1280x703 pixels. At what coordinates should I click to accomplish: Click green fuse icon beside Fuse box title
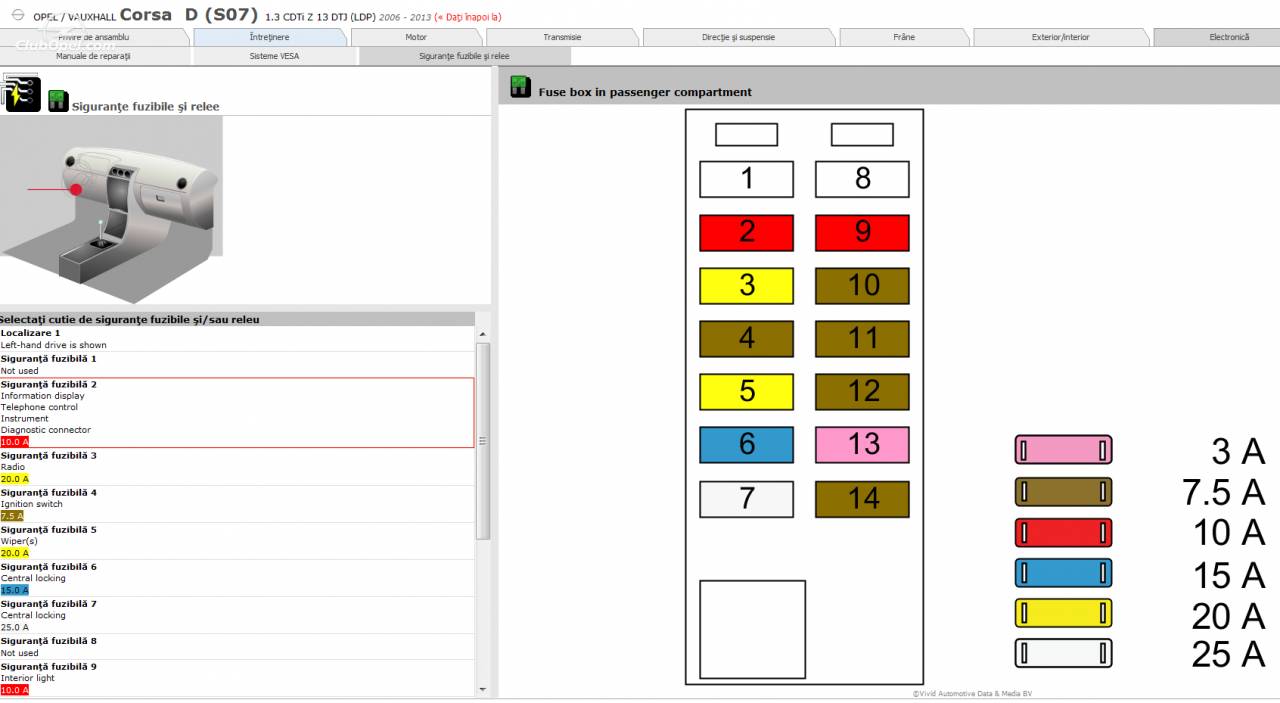tap(521, 86)
